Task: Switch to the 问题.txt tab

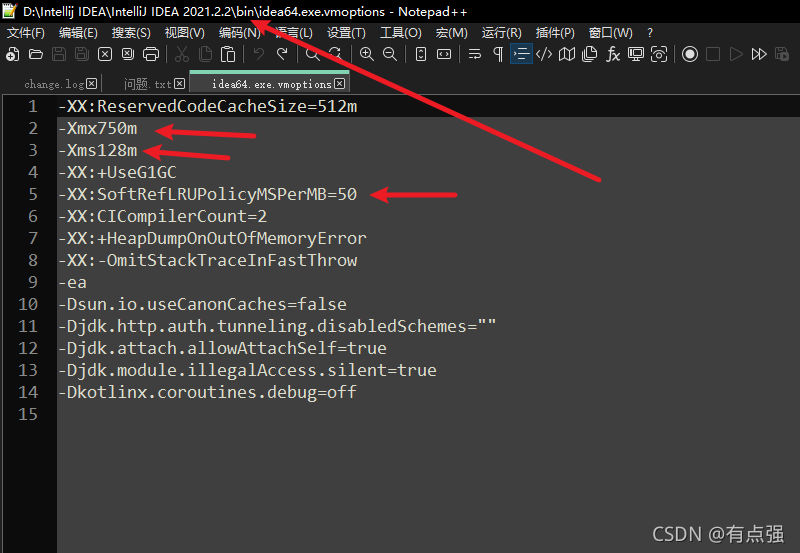Action: [148, 84]
